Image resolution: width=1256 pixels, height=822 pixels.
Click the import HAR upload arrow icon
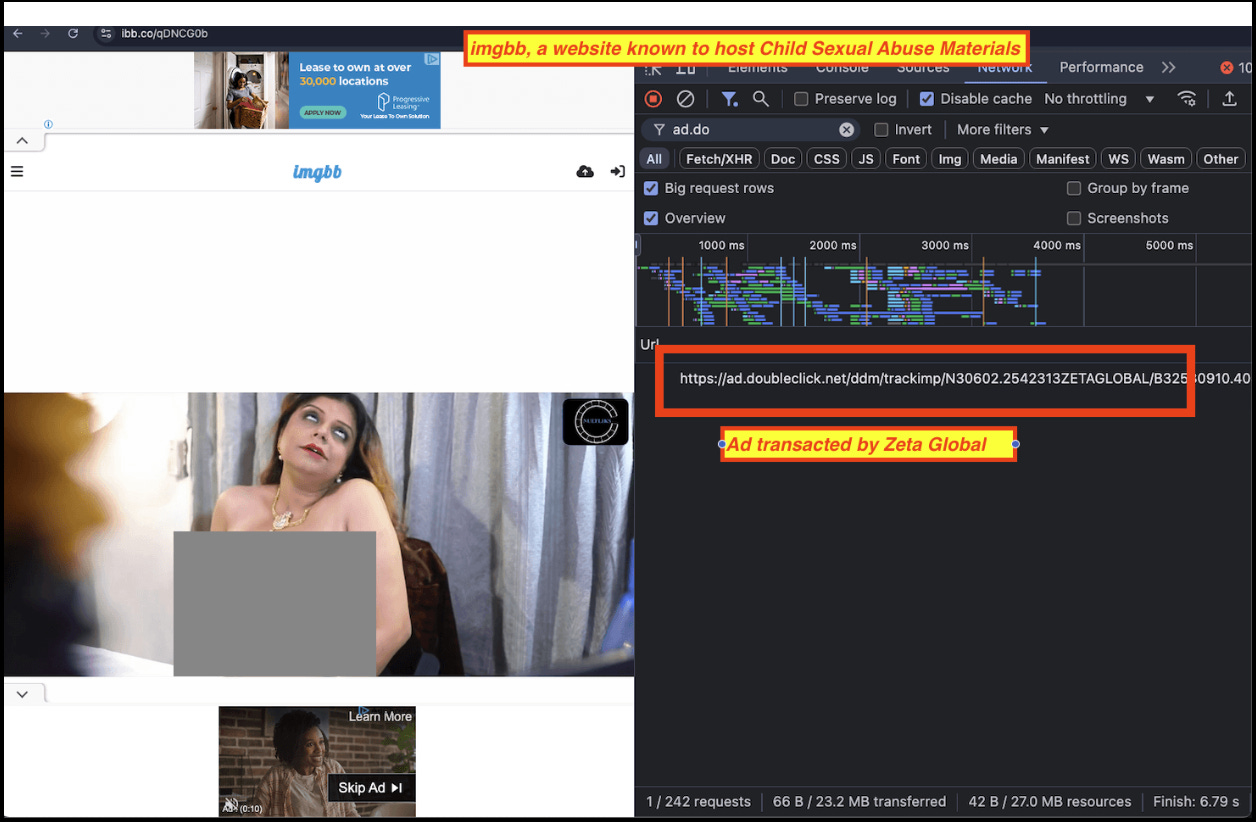(x=1230, y=99)
